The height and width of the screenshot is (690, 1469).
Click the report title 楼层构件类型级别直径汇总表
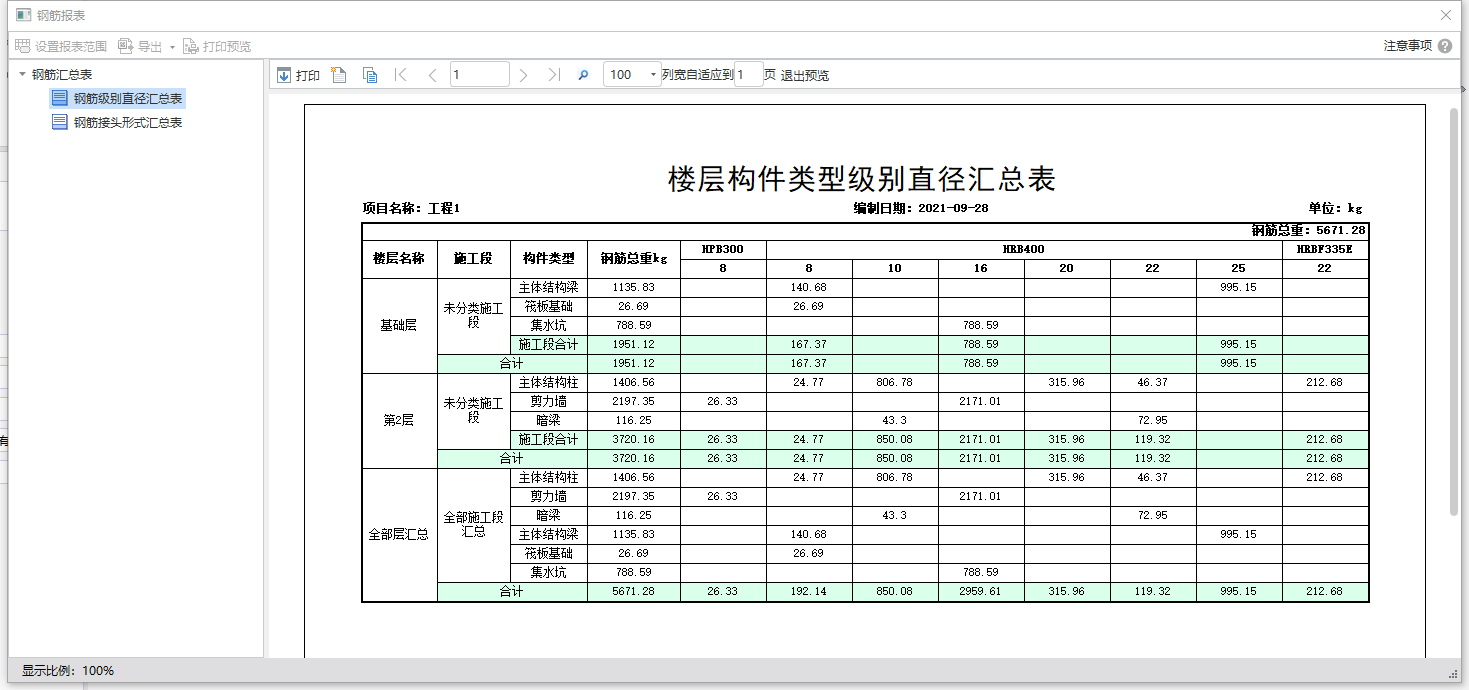pos(862,179)
